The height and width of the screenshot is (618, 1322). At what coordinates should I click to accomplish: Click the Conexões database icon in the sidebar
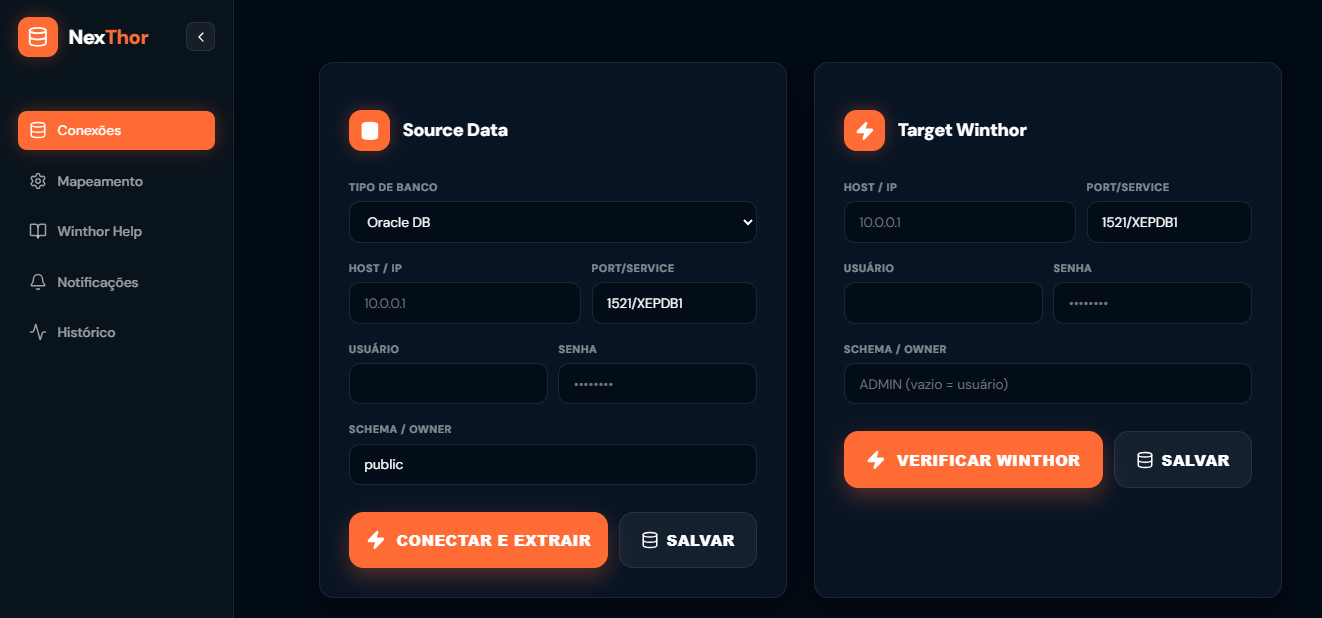coord(38,130)
